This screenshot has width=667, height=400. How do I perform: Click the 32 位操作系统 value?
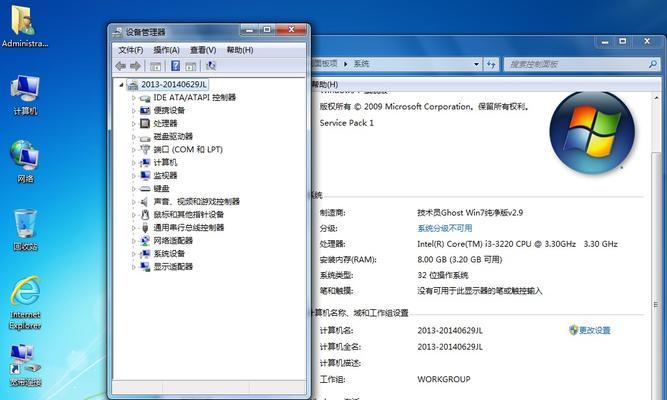click(443, 275)
